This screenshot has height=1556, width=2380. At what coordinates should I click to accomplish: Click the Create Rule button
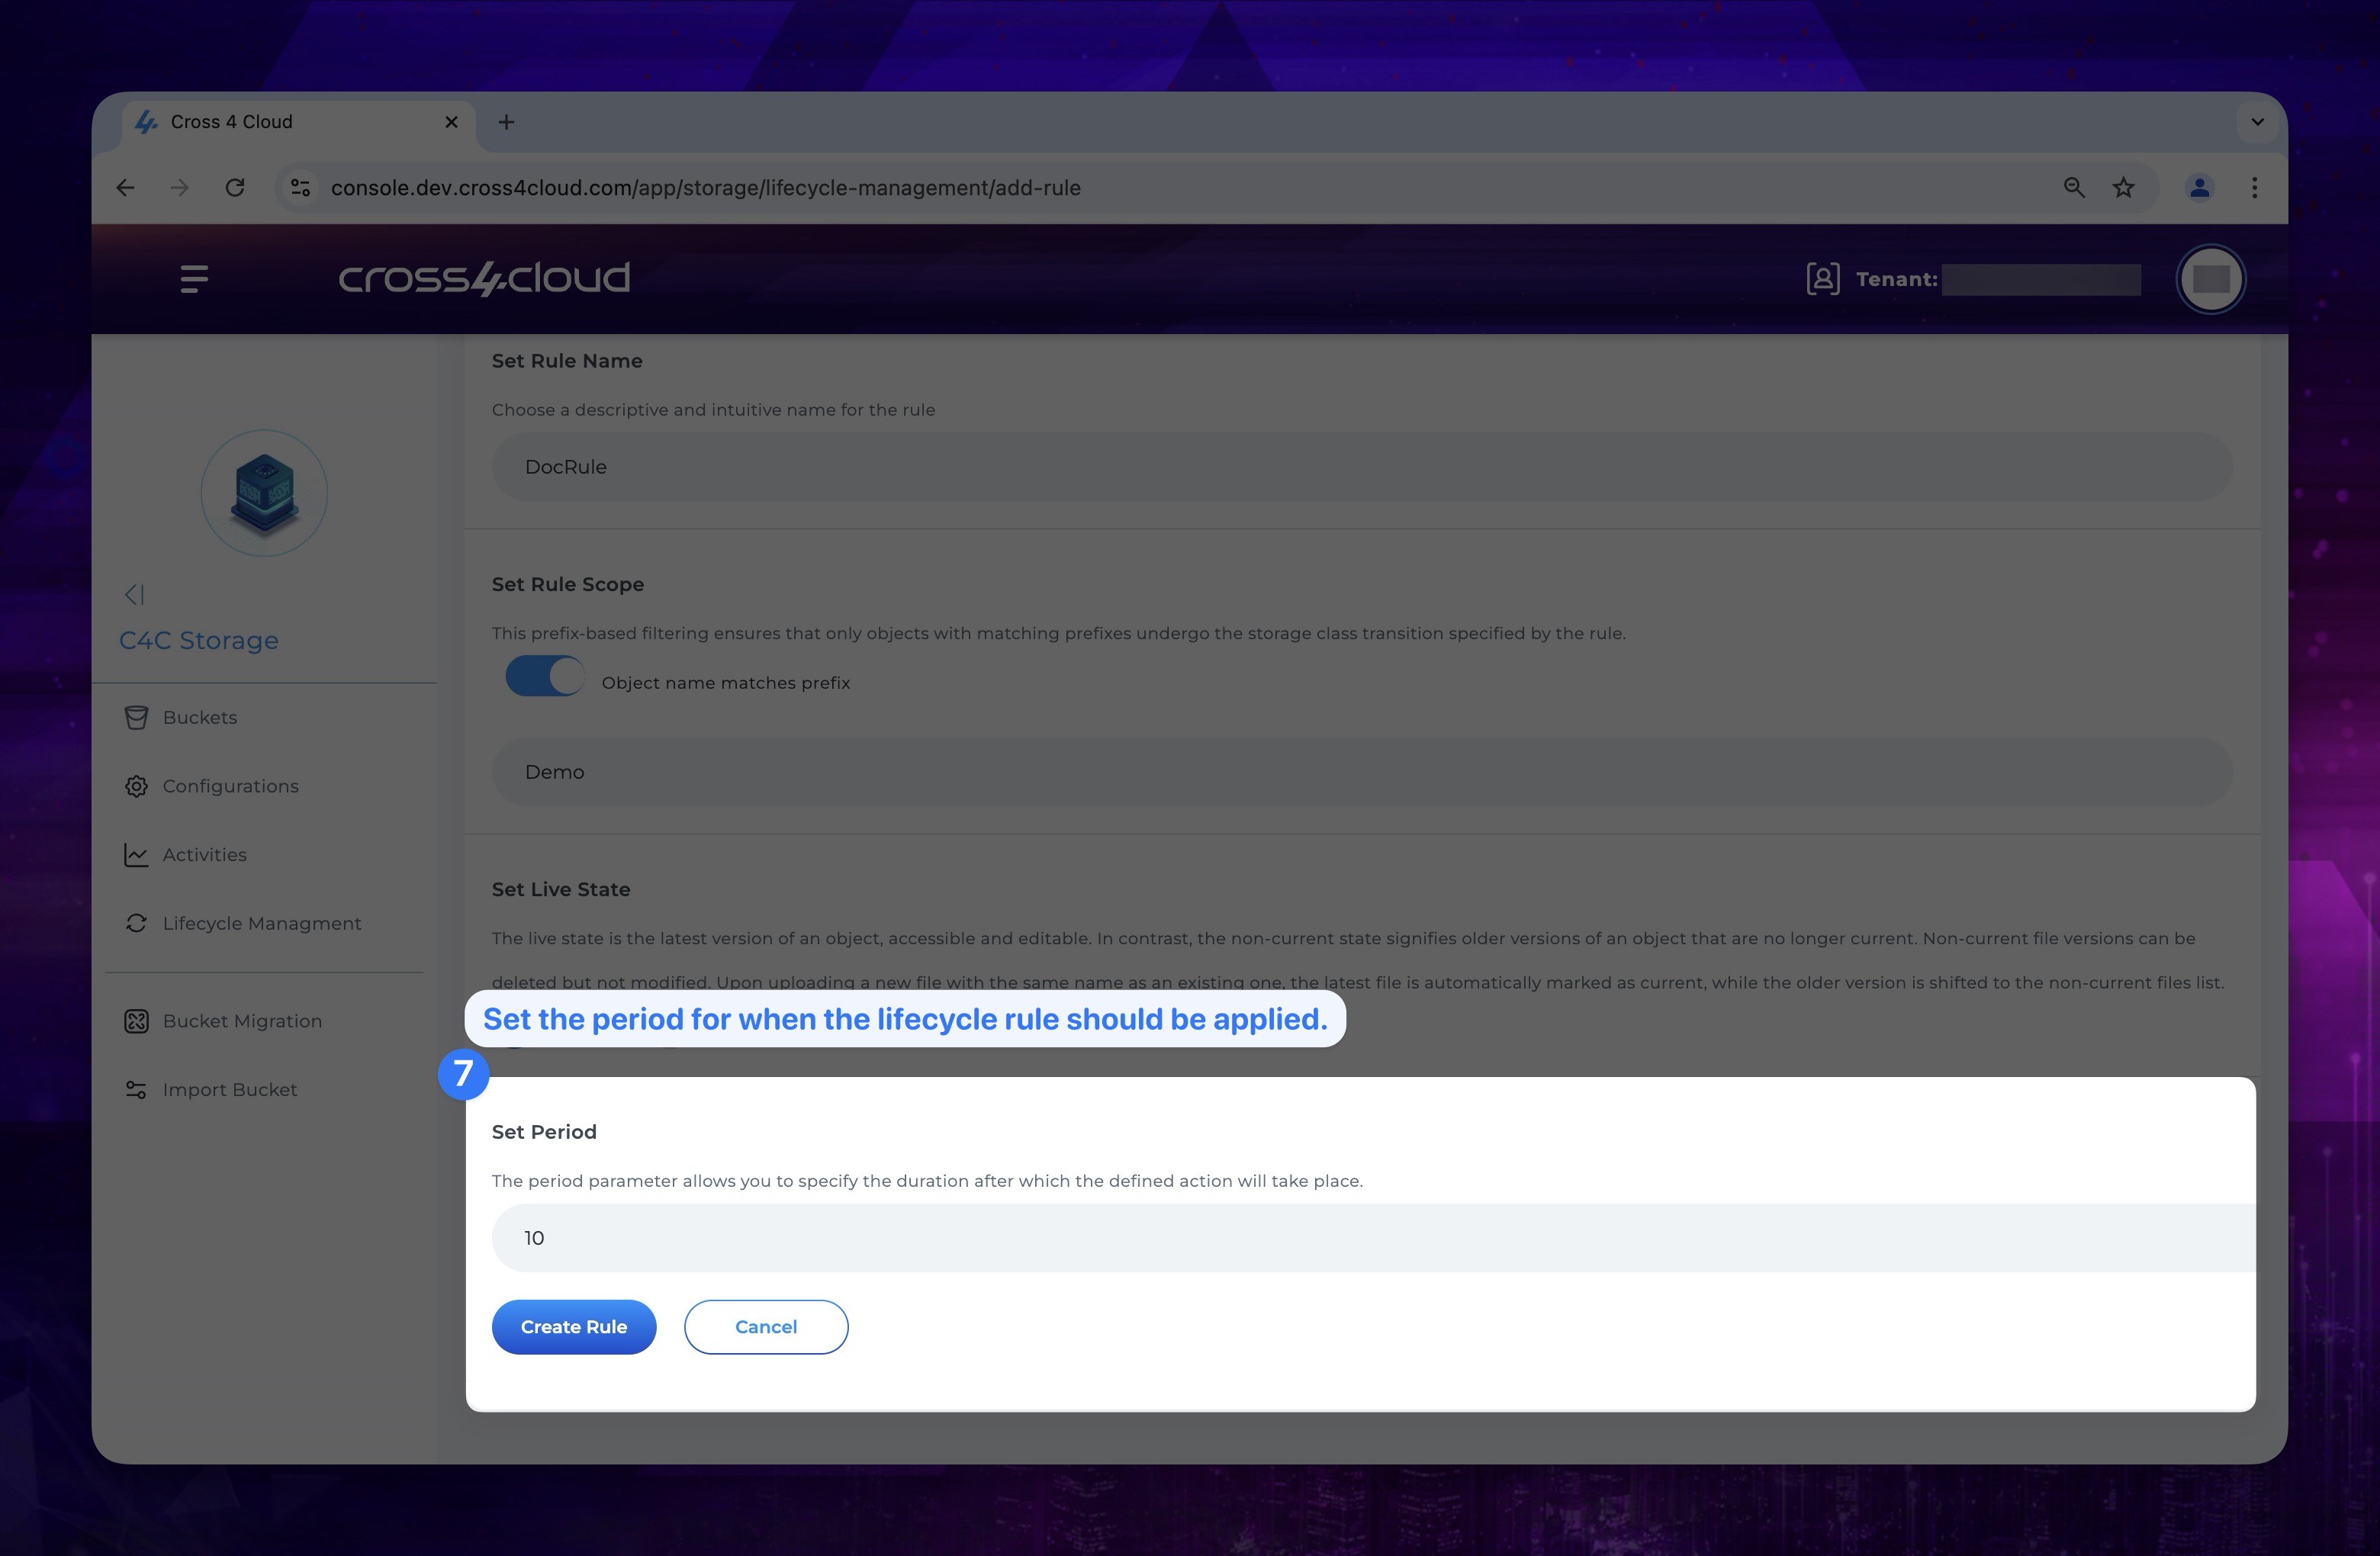point(573,1326)
